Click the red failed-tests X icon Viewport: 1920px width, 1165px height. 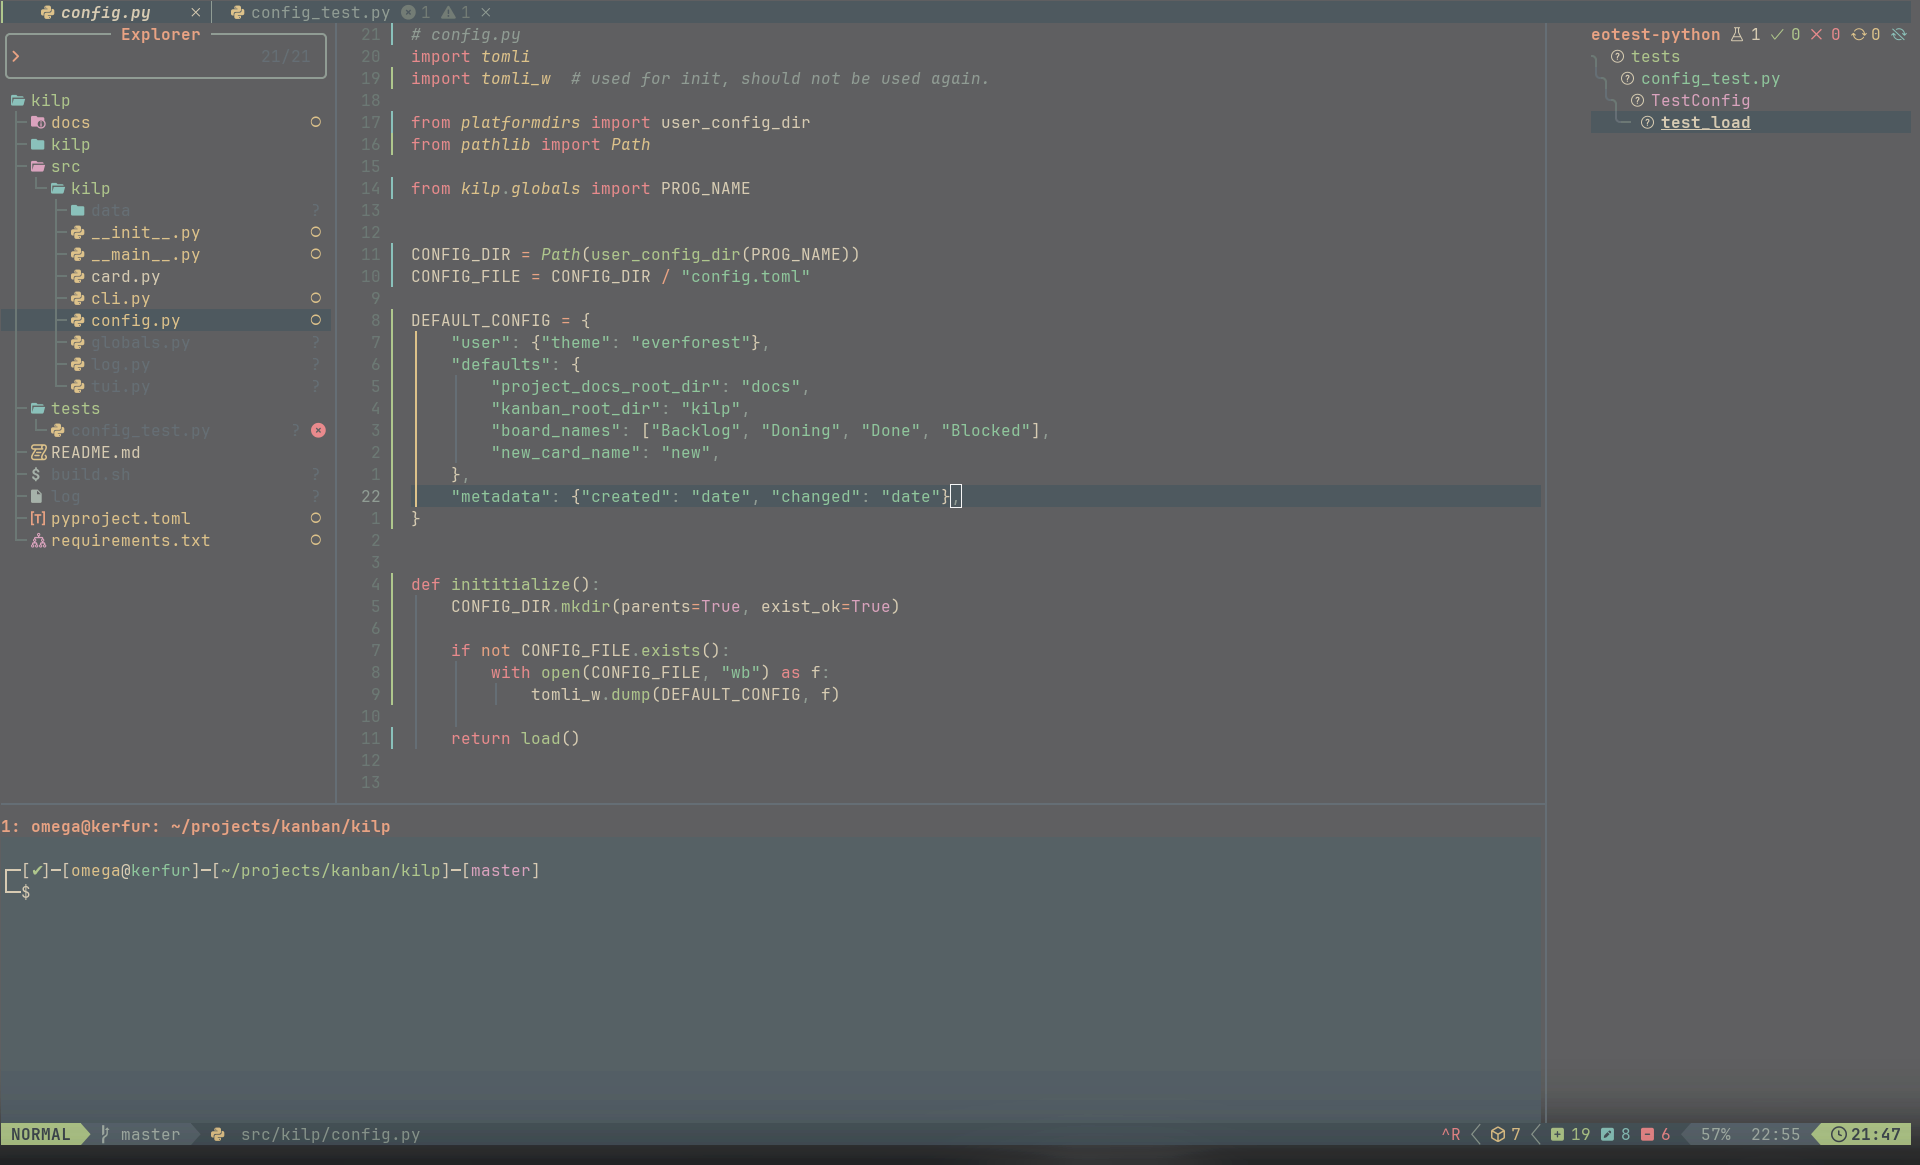pos(1816,35)
